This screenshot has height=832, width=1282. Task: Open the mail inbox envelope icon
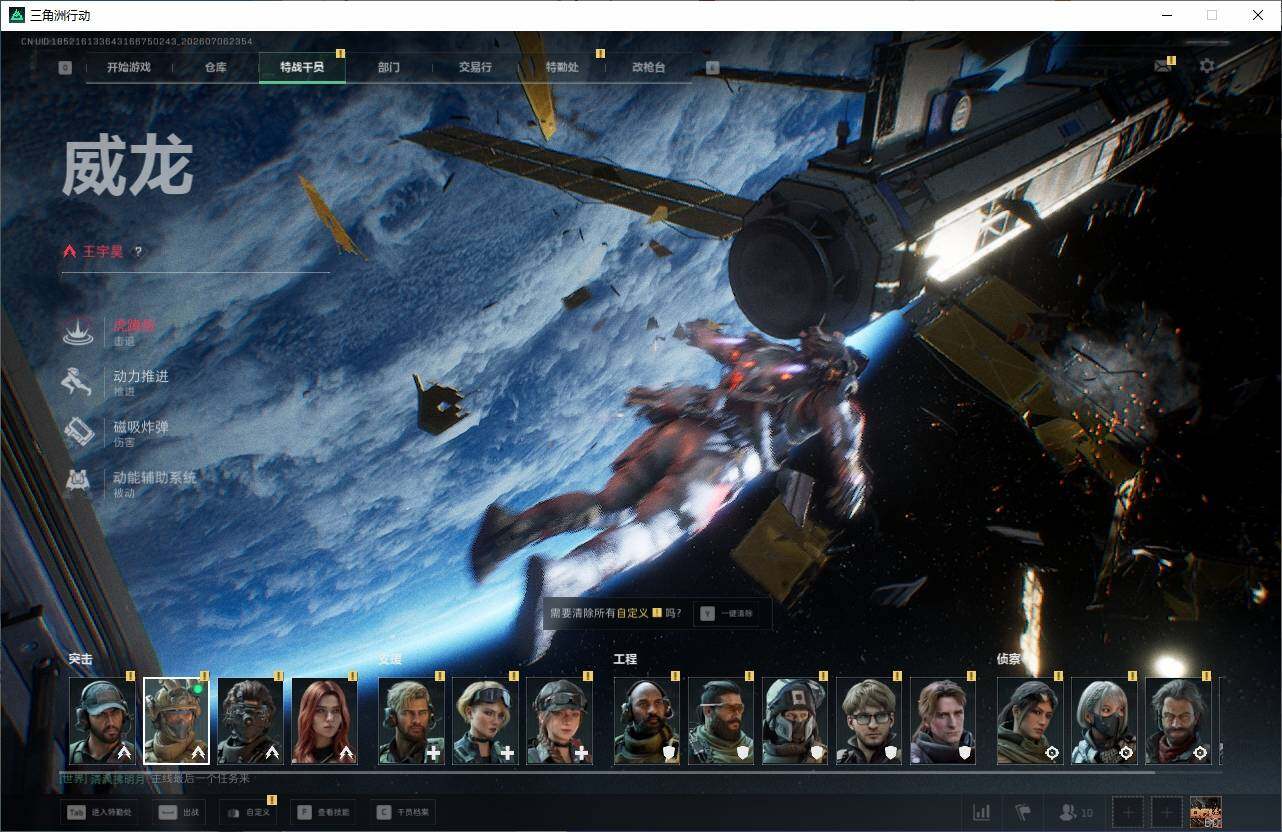pos(1162,66)
